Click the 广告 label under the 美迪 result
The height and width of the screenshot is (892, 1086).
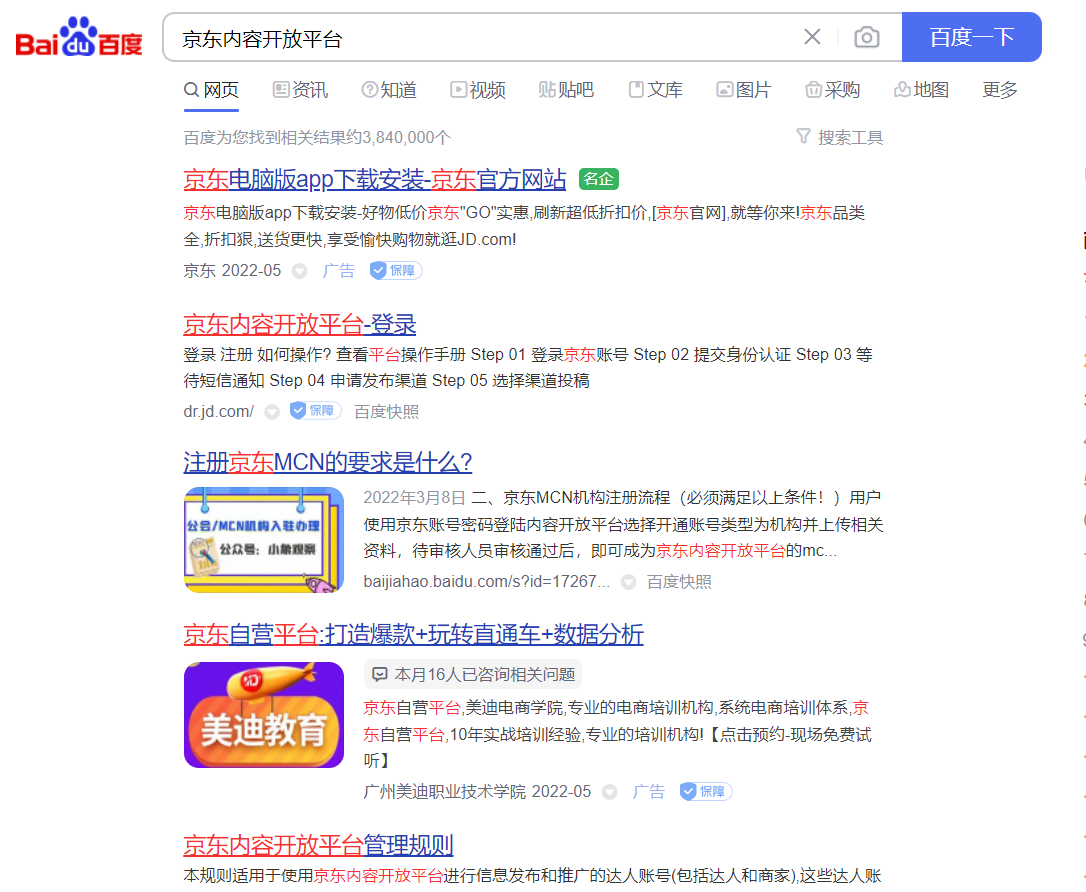click(x=649, y=792)
